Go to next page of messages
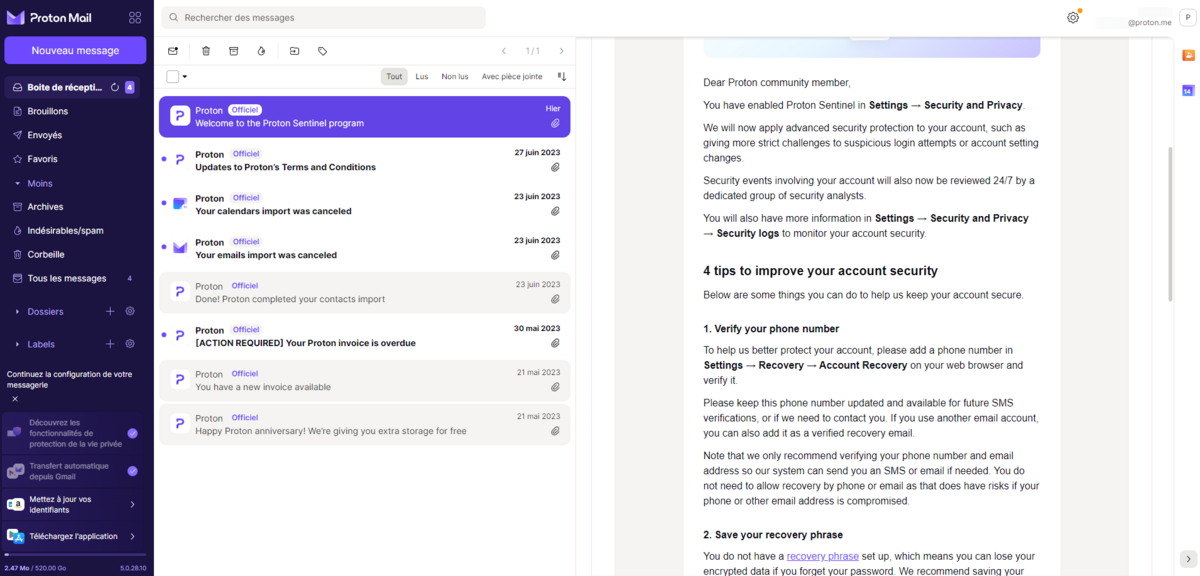 tap(561, 51)
